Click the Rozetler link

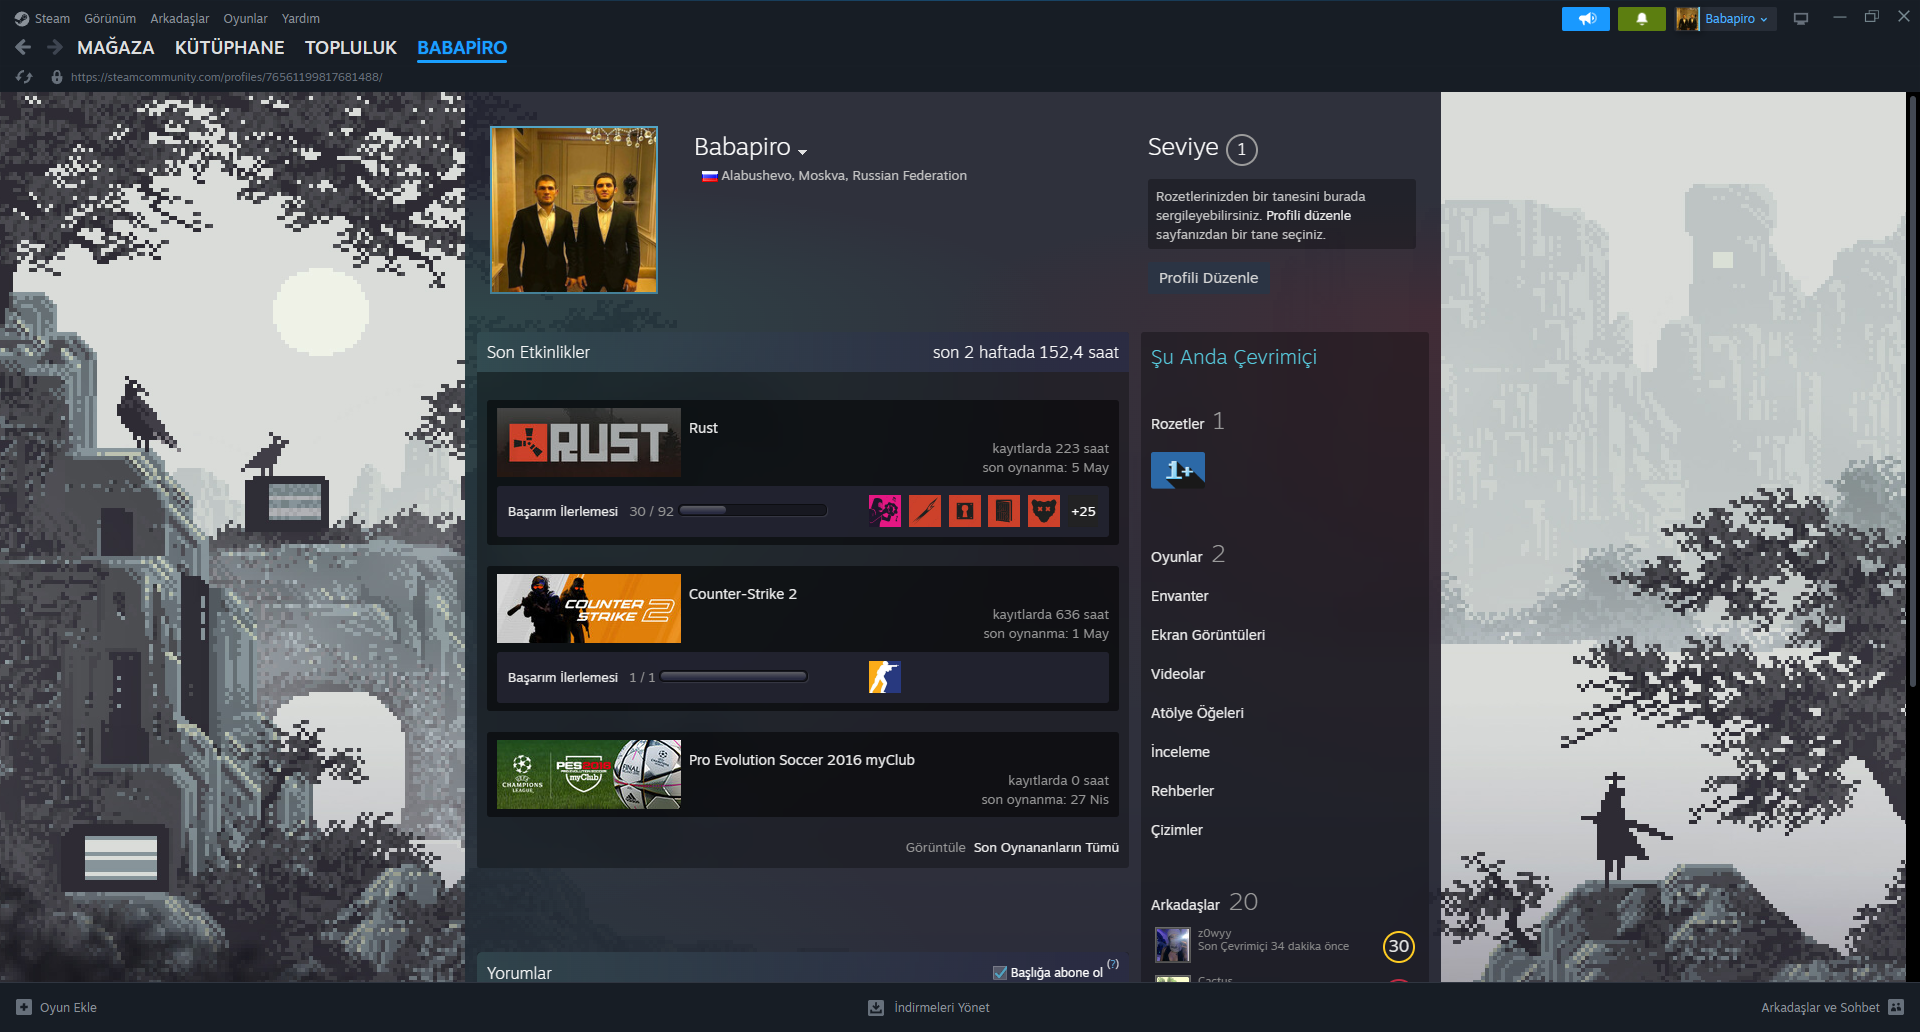(x=1178, y=424)
